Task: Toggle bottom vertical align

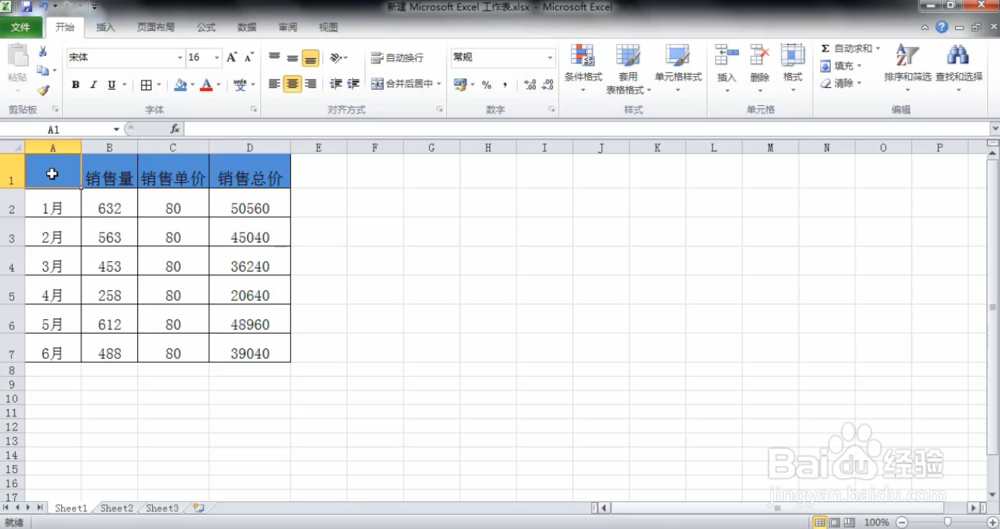Action: click(311, 58)
